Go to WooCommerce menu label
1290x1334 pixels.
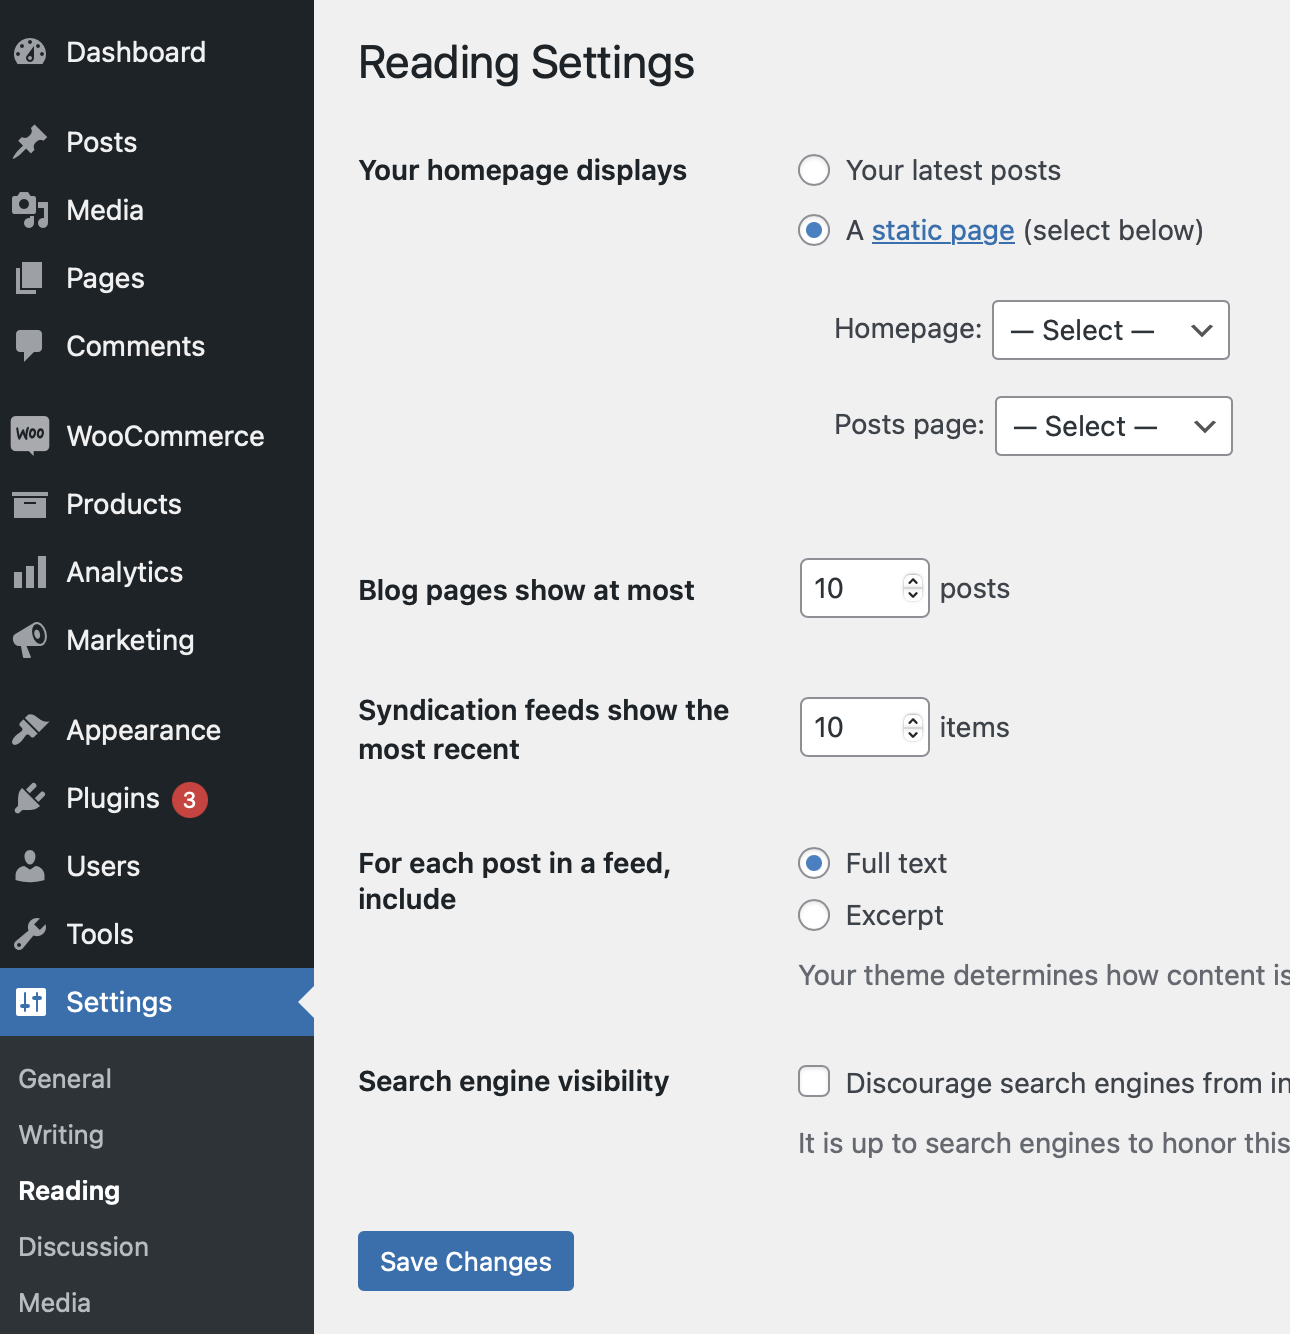pyautogui.click(x=166, y=436)
